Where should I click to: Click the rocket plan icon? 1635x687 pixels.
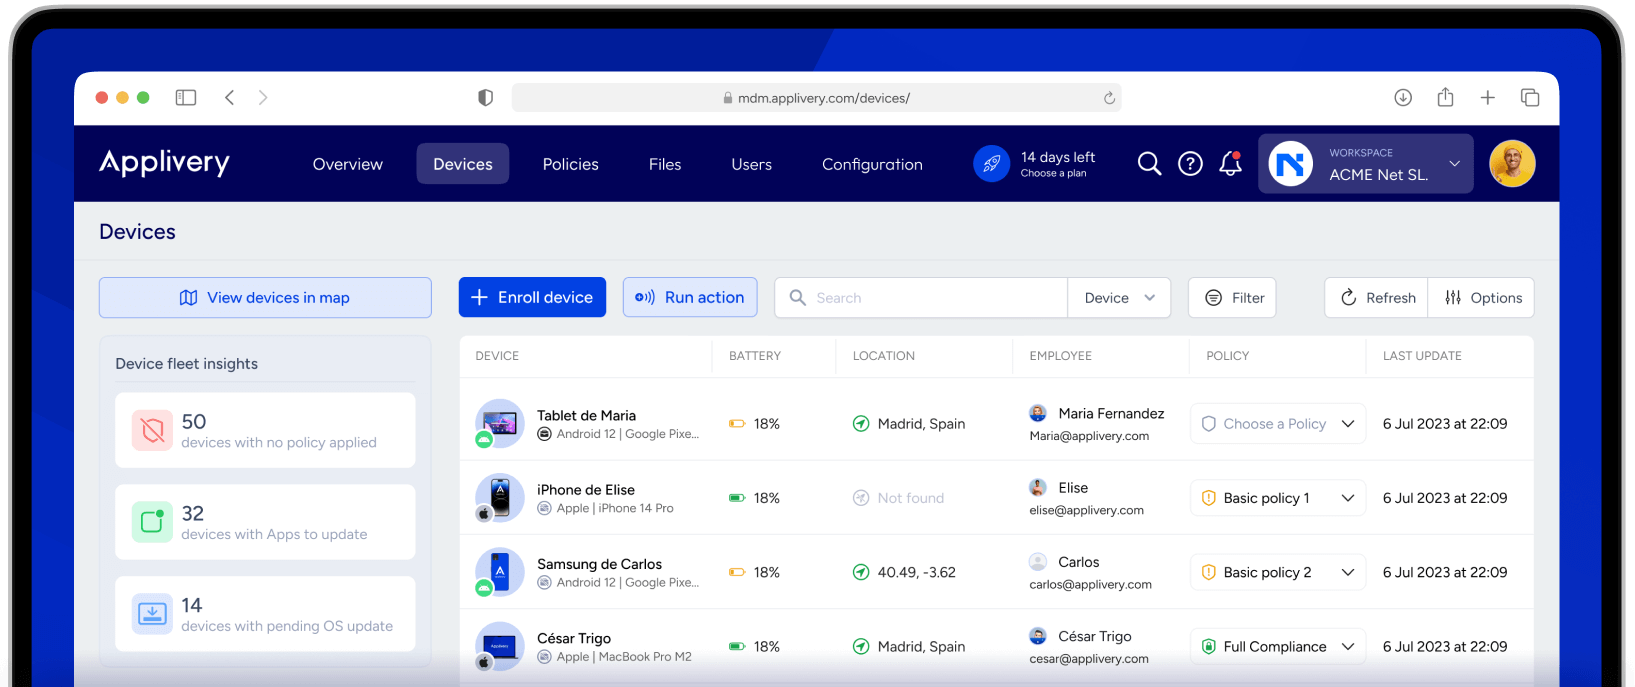(x=991, y=164)
